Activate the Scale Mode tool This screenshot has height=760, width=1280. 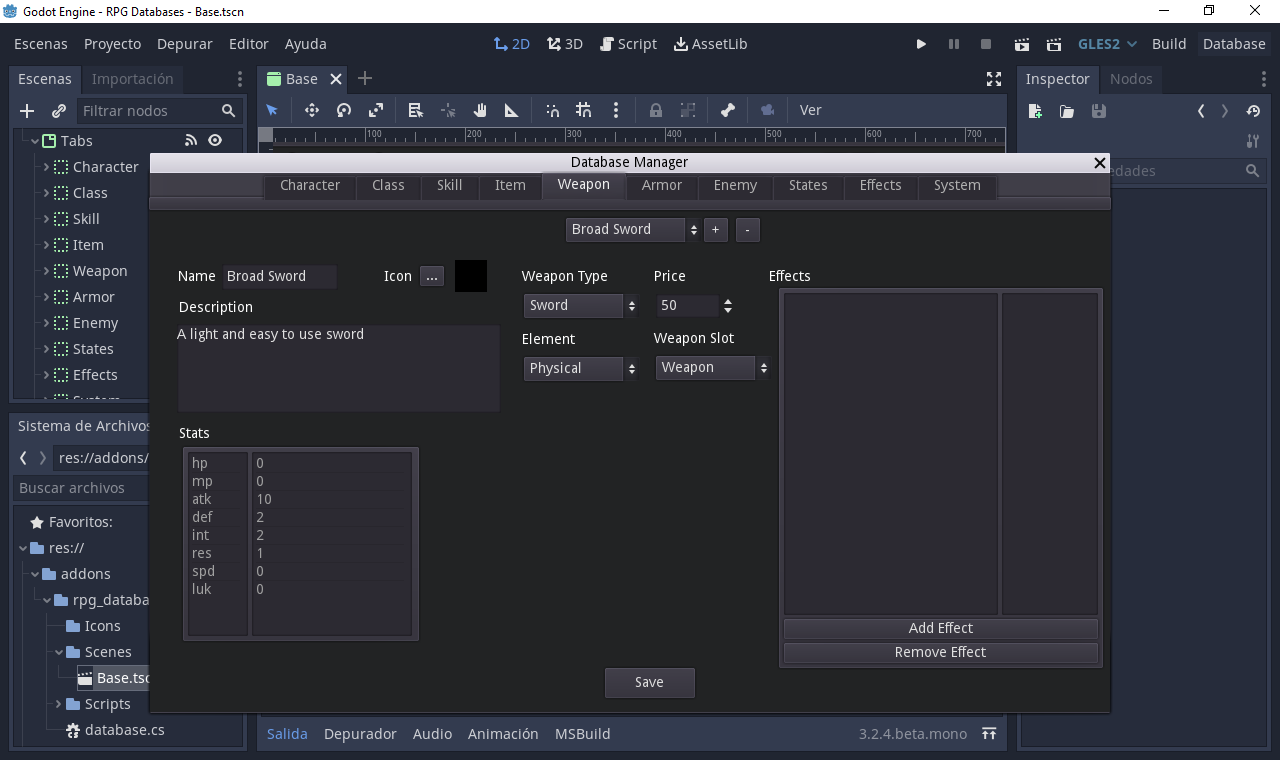pyautogui.click(x=376, y=110)
